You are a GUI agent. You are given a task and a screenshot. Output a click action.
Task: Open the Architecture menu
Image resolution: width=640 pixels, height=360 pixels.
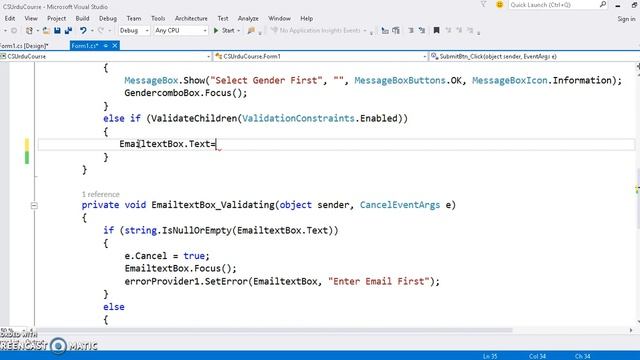(191, 18)
